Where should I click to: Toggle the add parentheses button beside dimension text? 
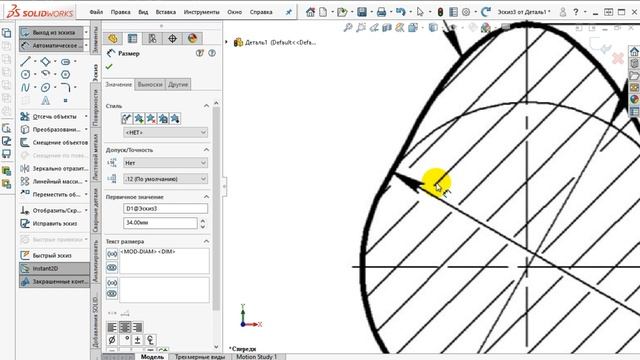click(x=112, y=254)
